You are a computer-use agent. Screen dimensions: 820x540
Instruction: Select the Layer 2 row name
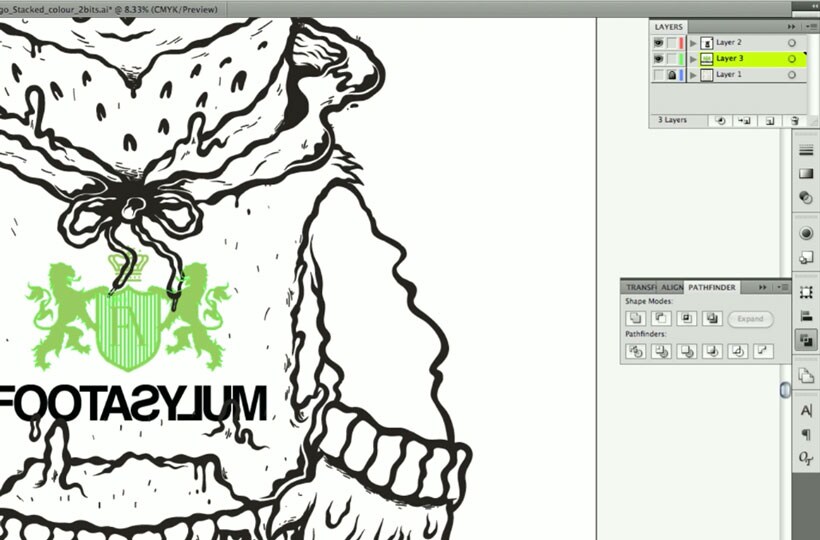pos(728,42)
